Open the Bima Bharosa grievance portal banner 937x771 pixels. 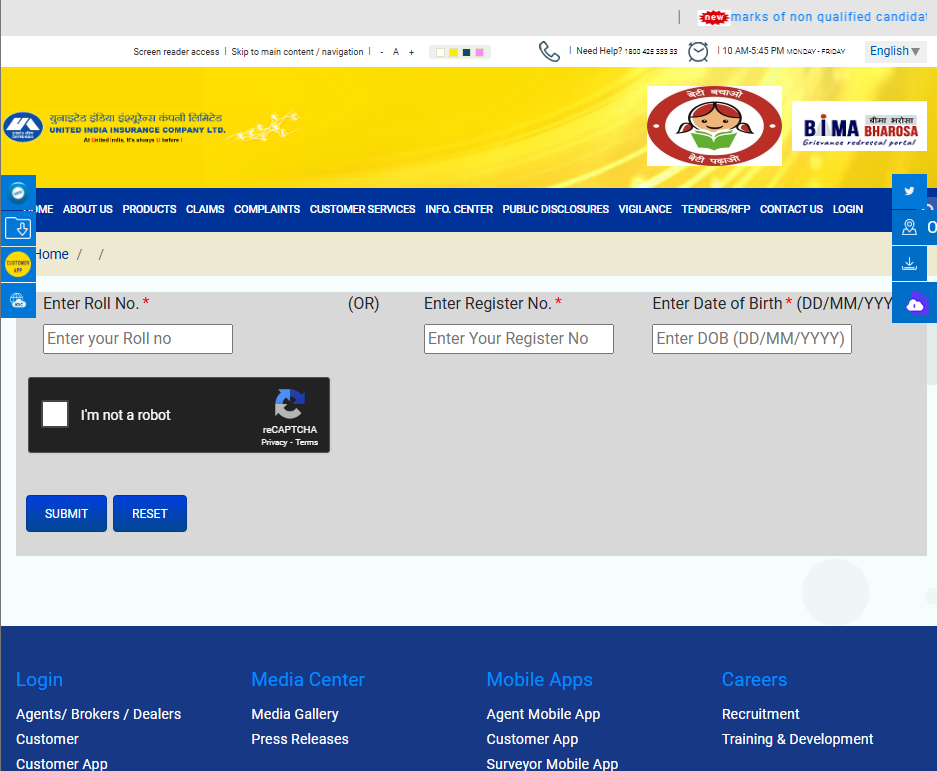click(x=859, y=126)
